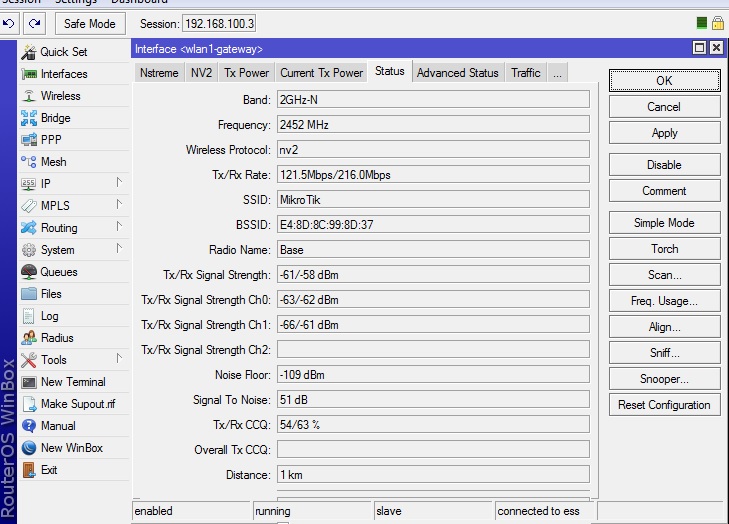Click the Exit door icon
Viewport: 729px width, 524px height.
(x=28, y=470)
